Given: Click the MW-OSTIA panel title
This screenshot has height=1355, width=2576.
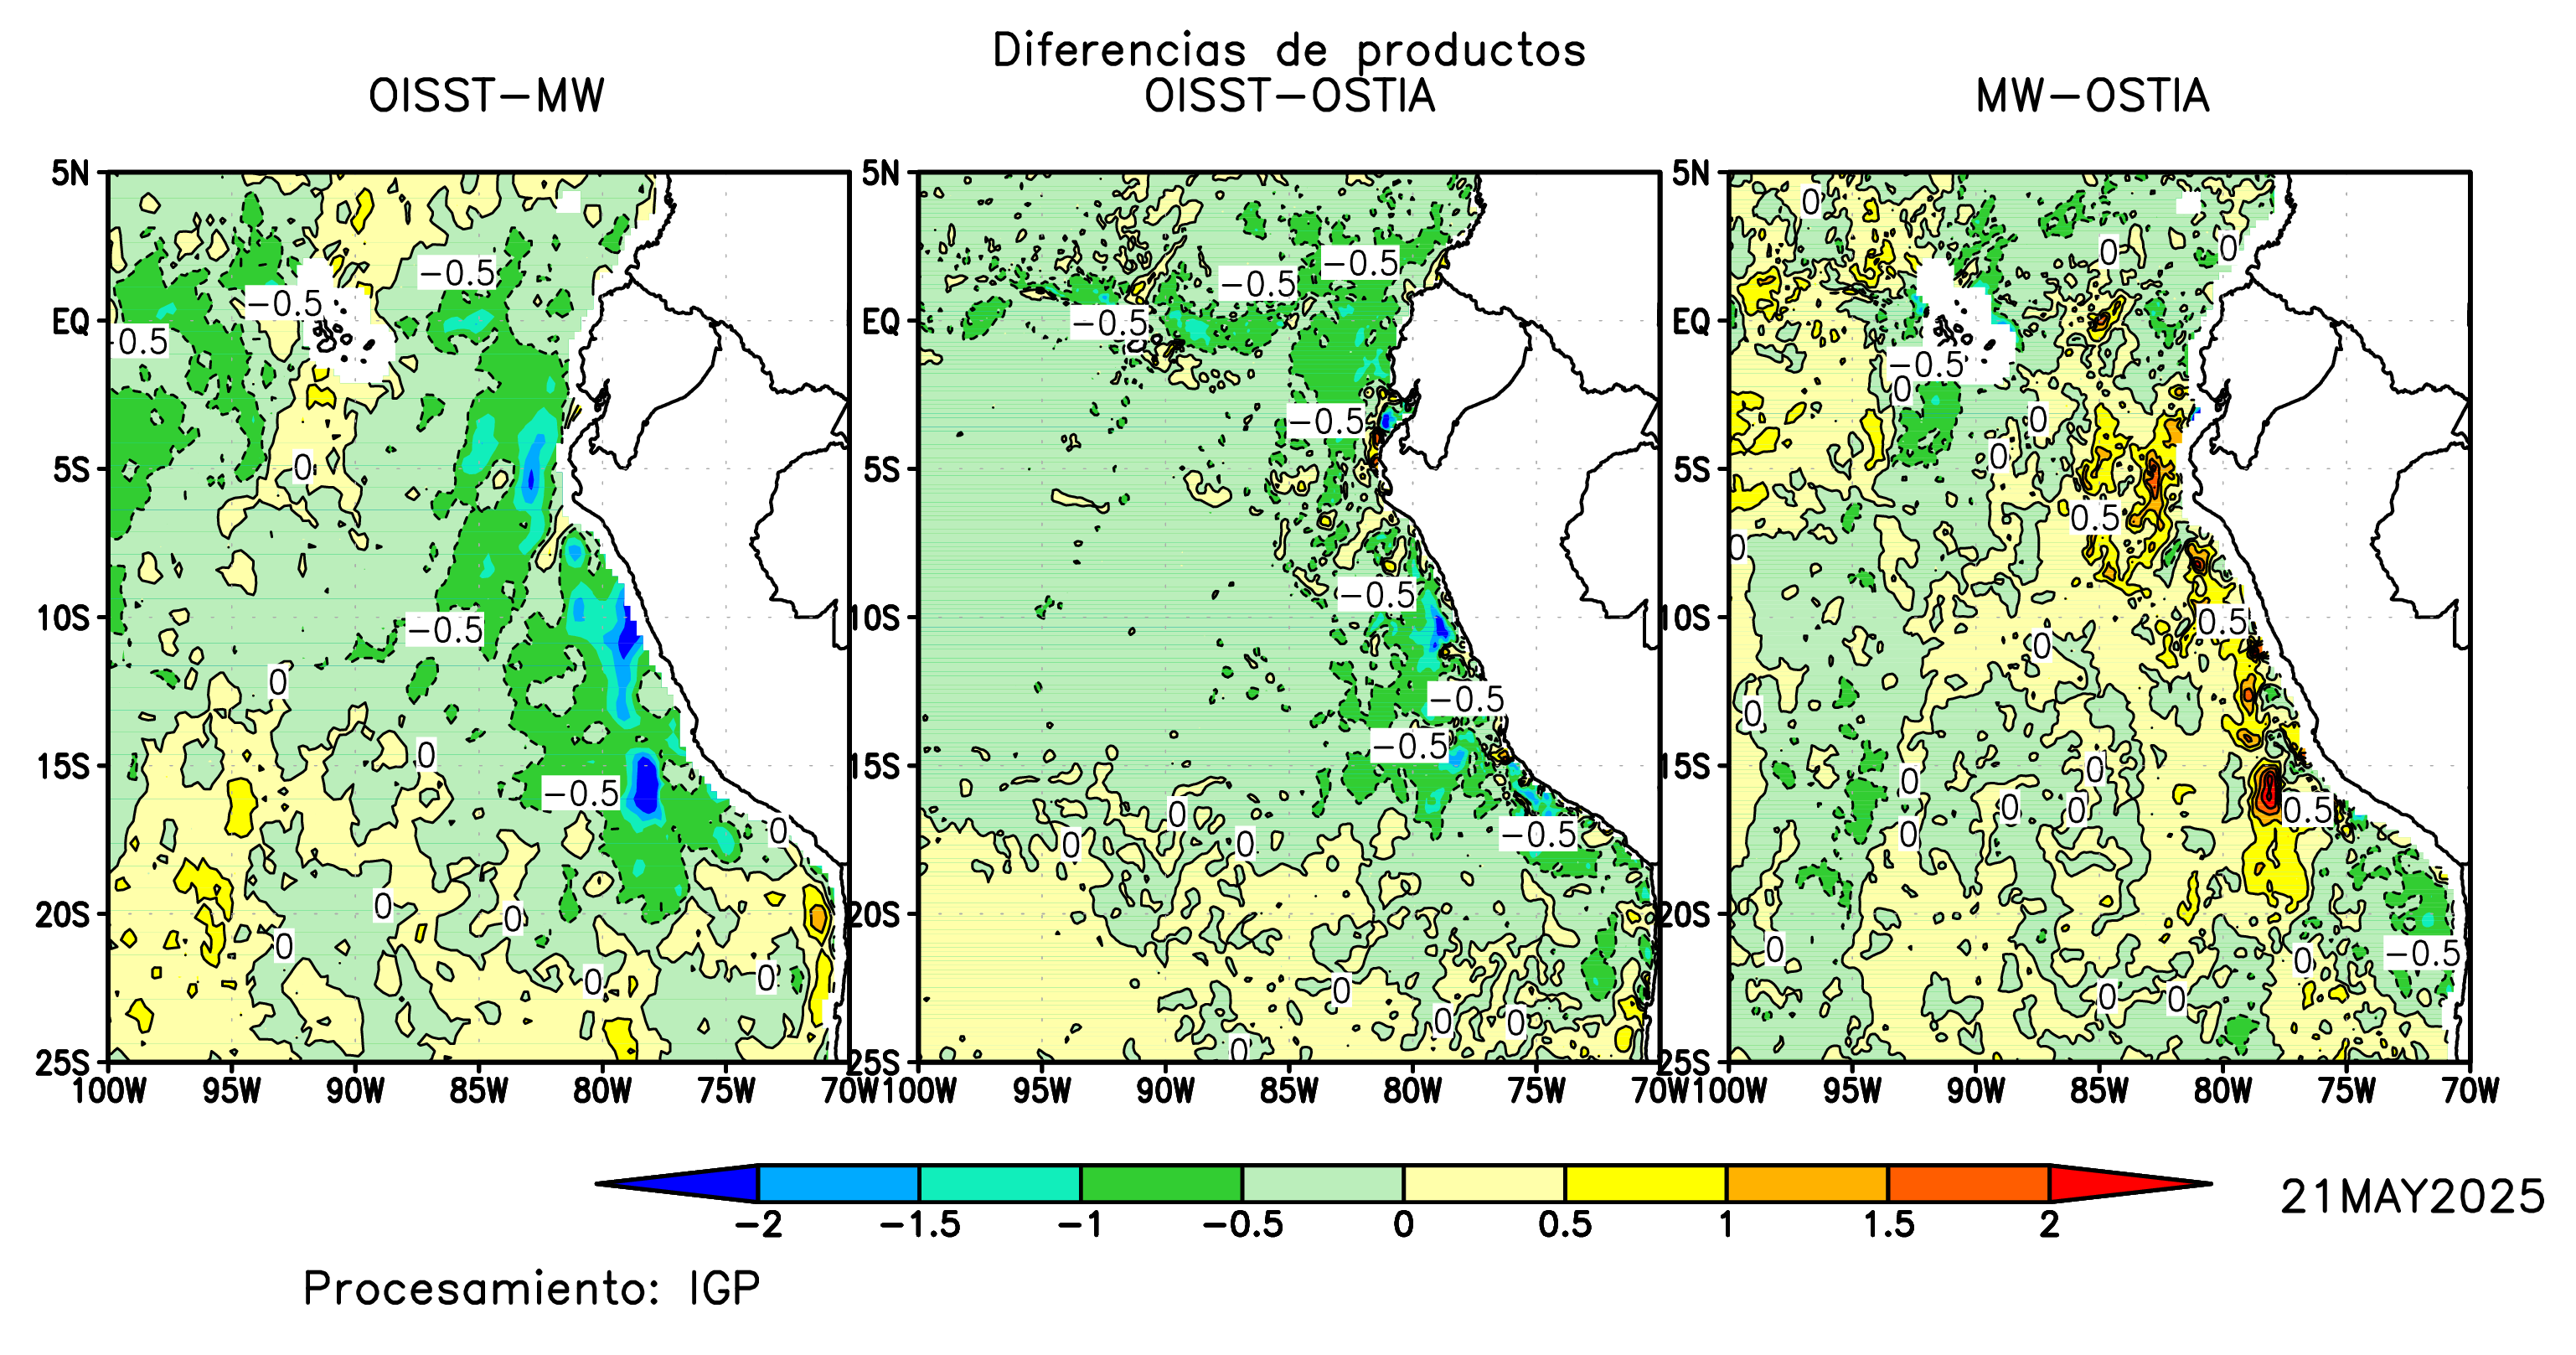Looking at the screenshot, I should [x=2092, y=97].
